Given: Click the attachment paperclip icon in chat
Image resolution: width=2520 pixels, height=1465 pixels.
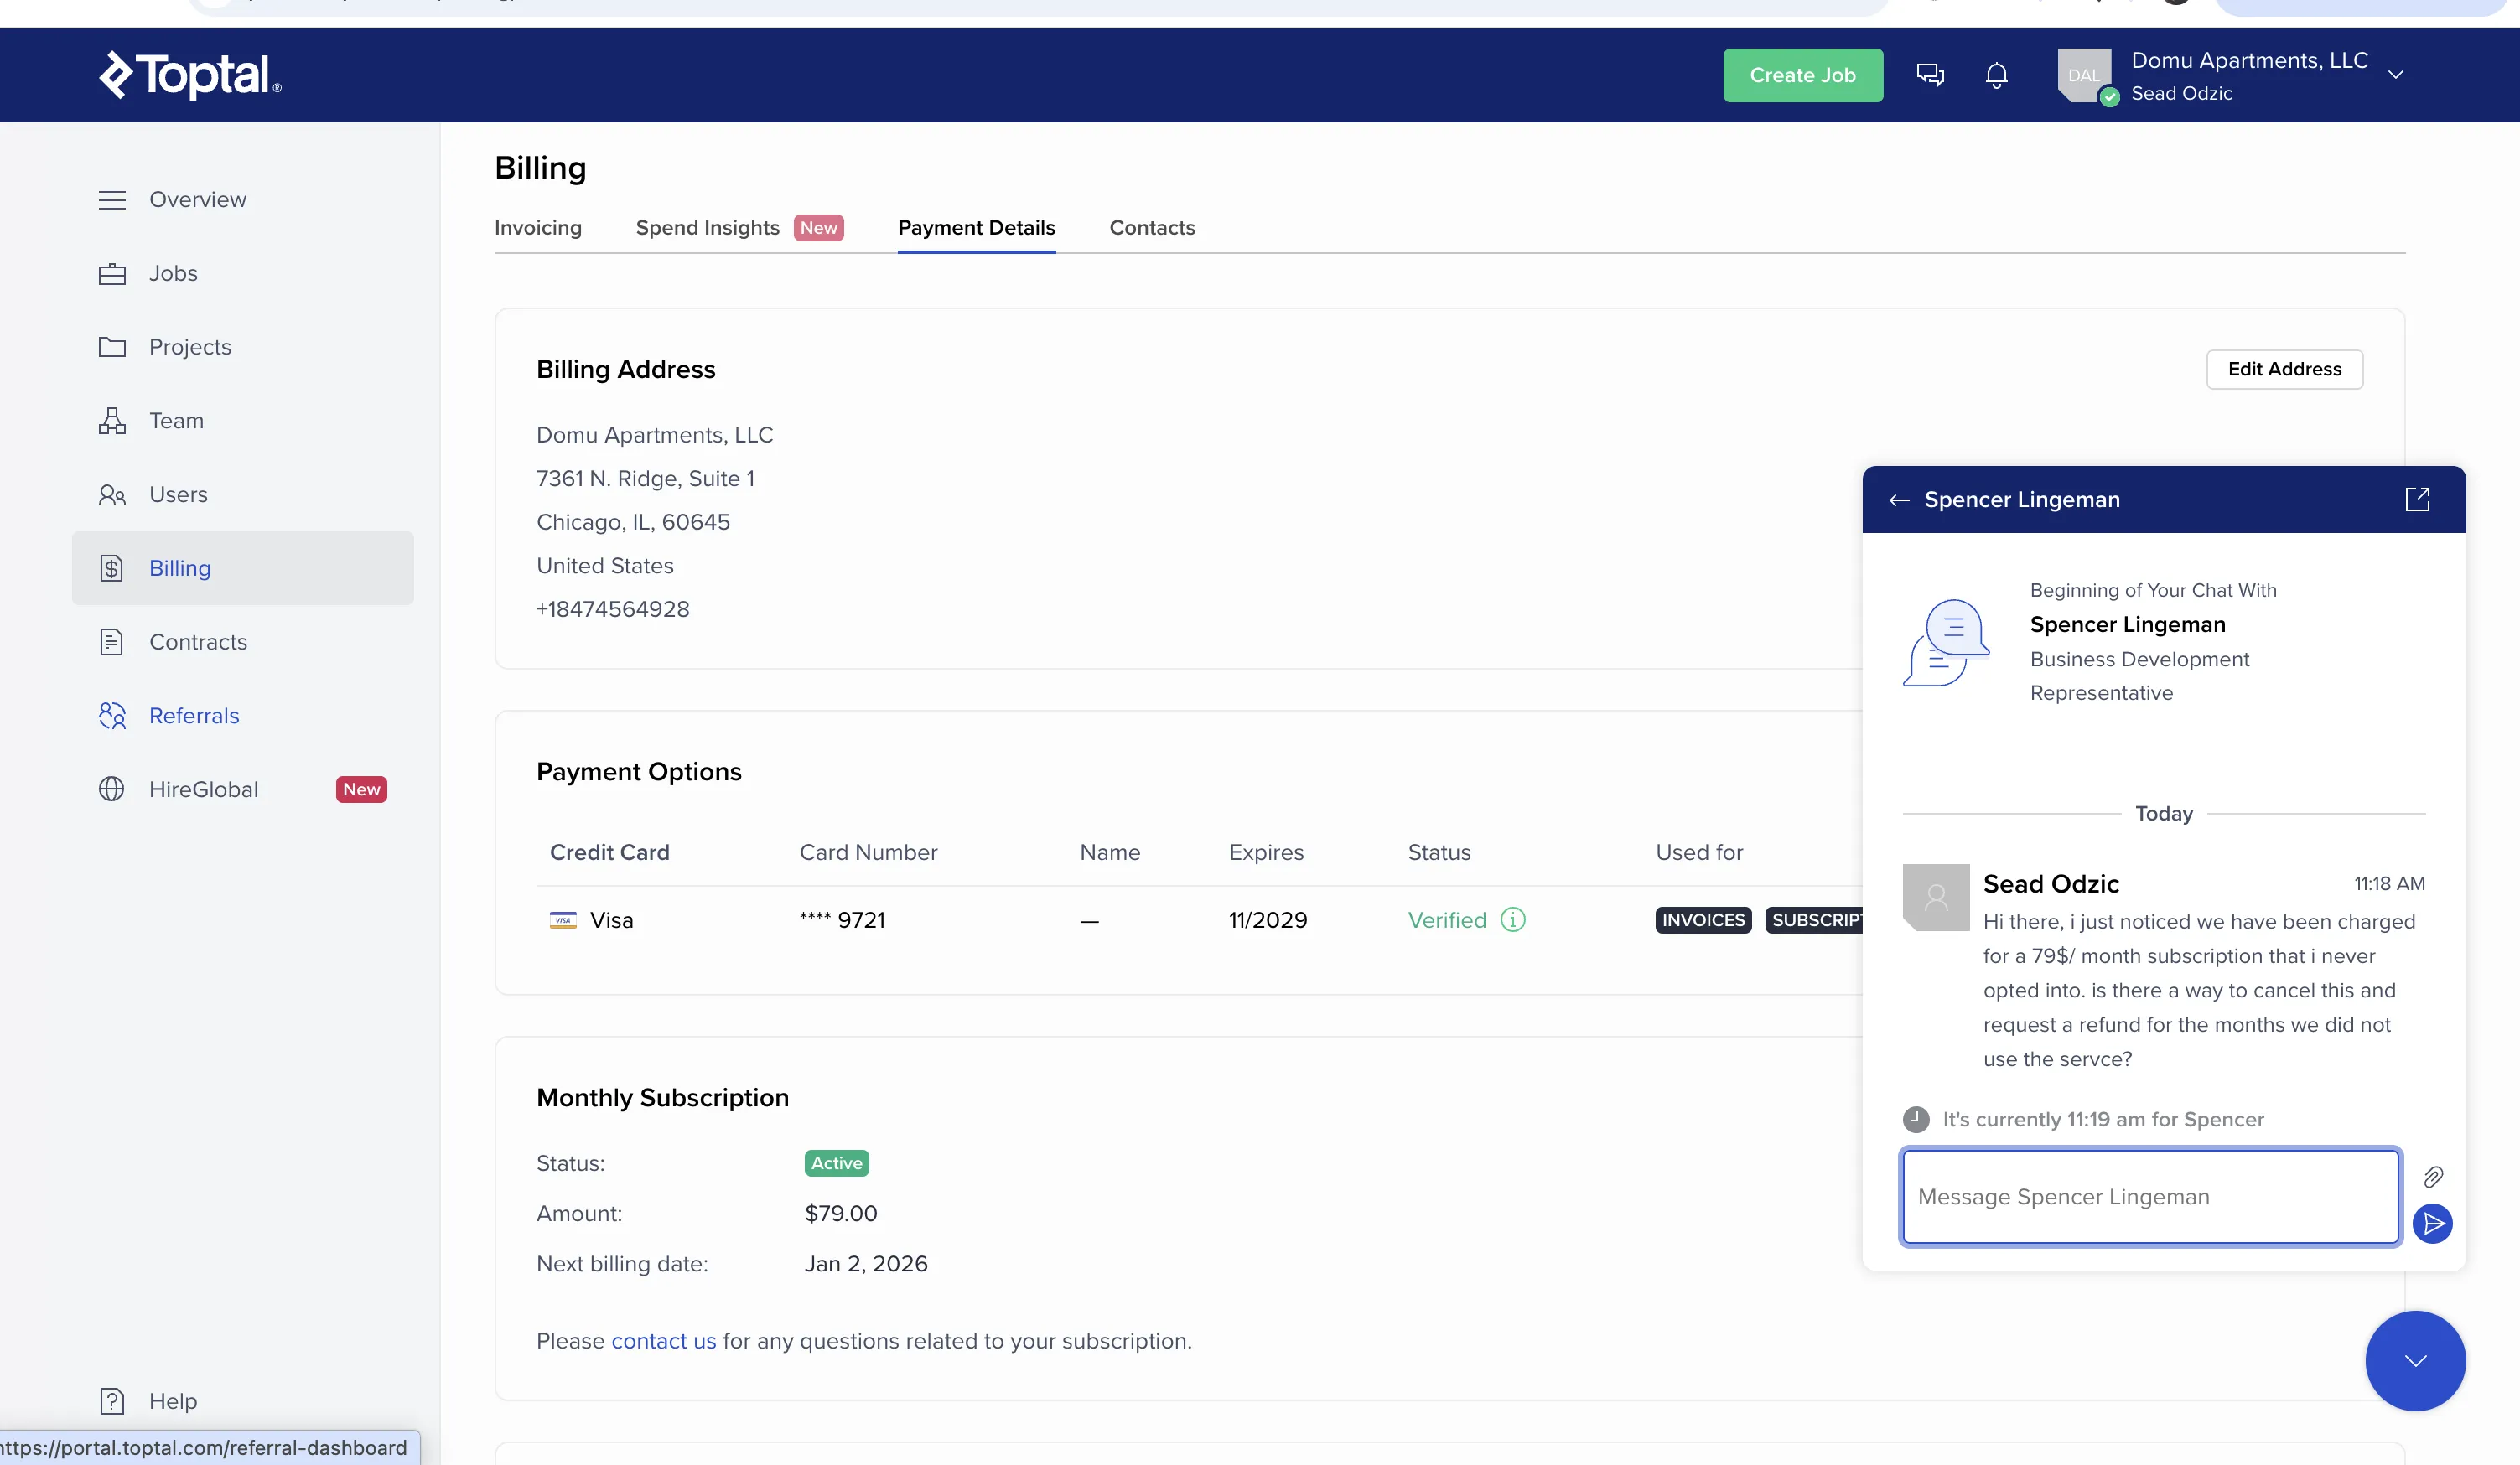Looking at the screenshot, I should point(2433,1176).
